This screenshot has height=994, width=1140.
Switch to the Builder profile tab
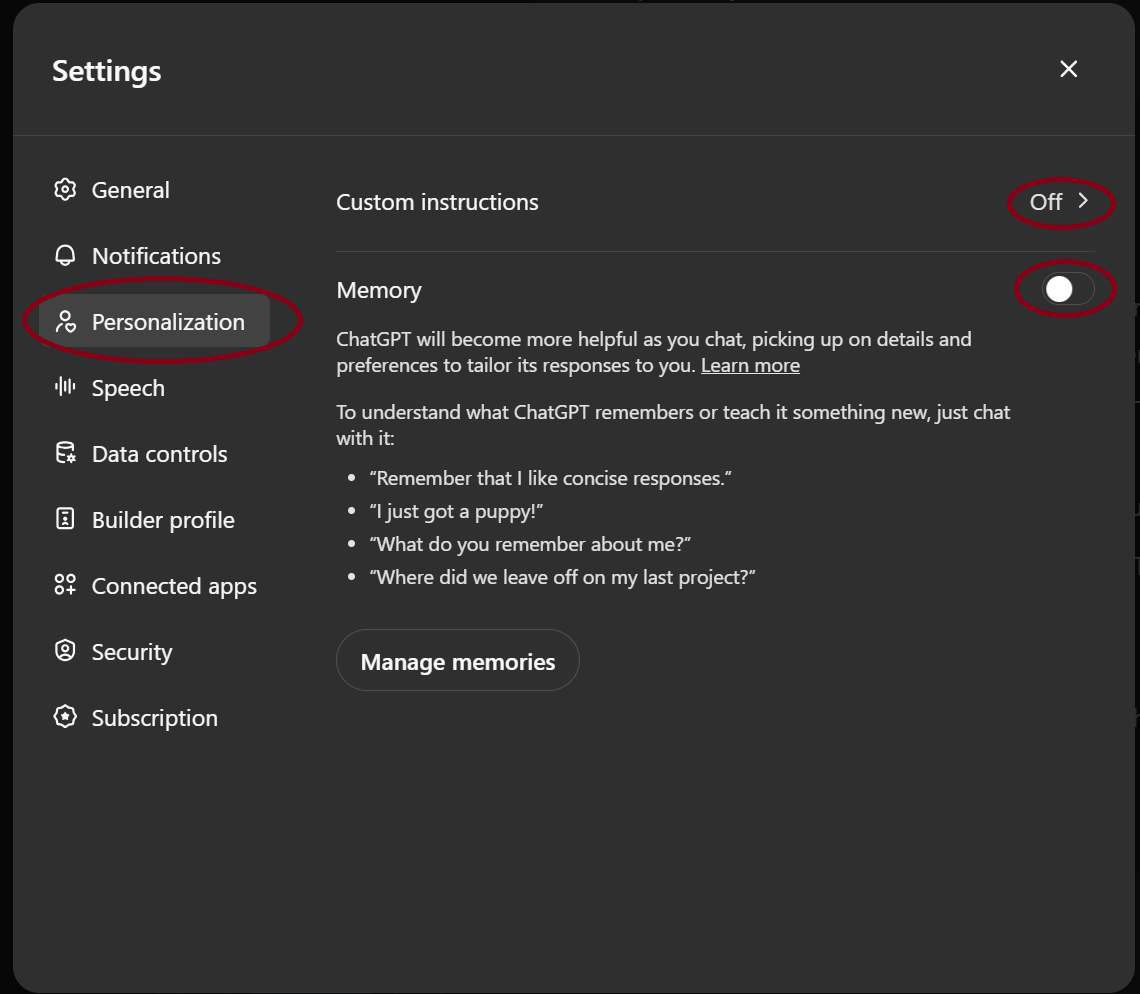click(x=154, y=520)
